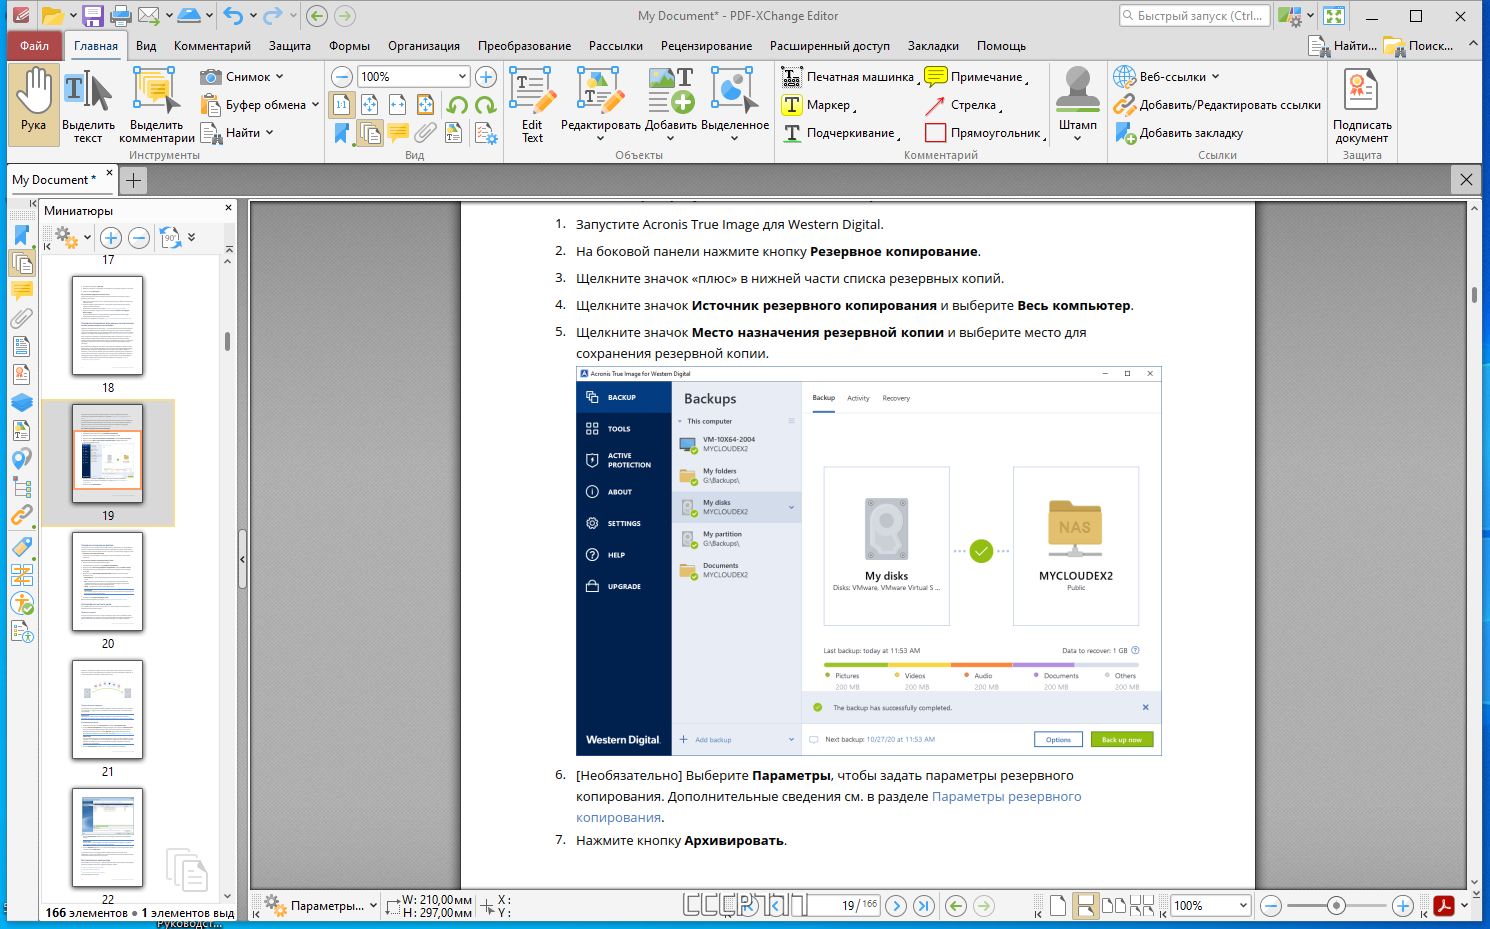
Task: Click the Edit Text tool
Action: [532, 105]
